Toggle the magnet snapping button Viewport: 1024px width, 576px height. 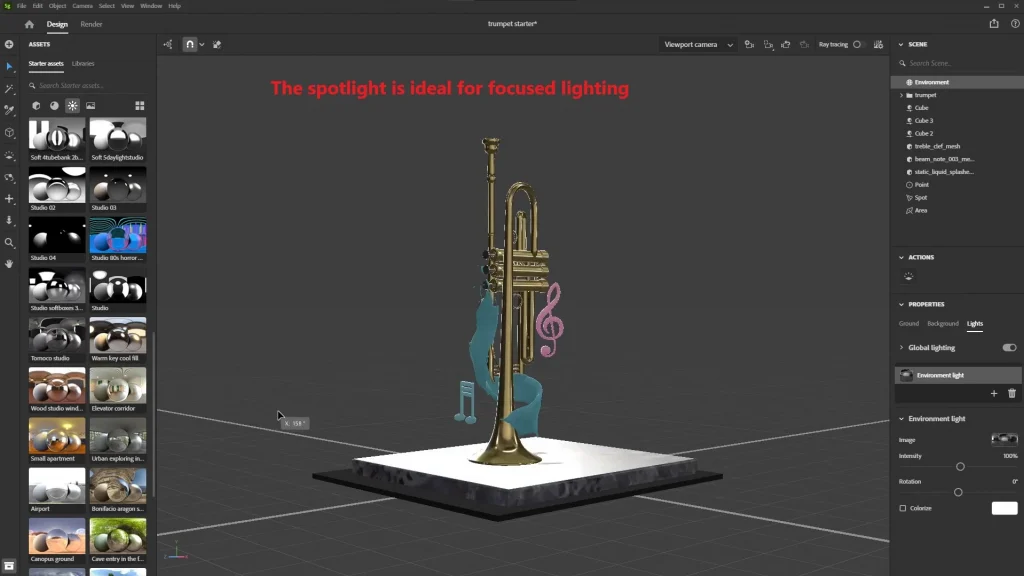pyautogui.click(x=189, y=44)
